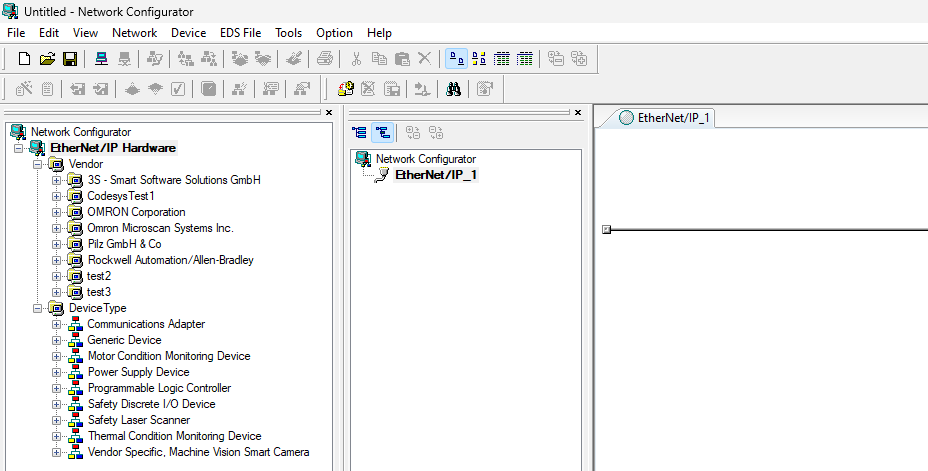Select Power Supply Device entry
The image size is (928, 471).
tap(138, 372)
